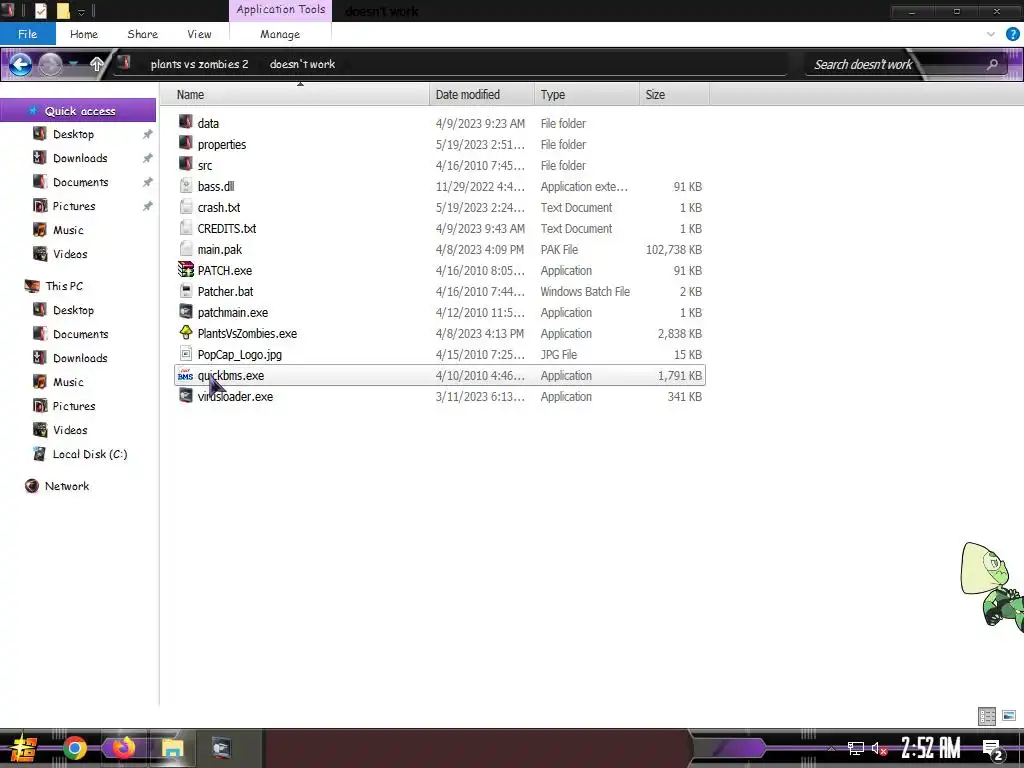Switch to details view layout

coord(987,716)
